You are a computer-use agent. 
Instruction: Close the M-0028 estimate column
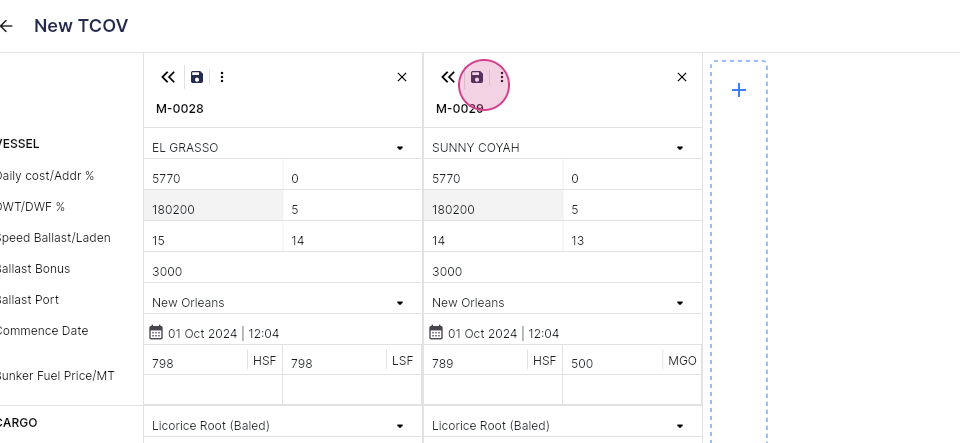point(402,77)
